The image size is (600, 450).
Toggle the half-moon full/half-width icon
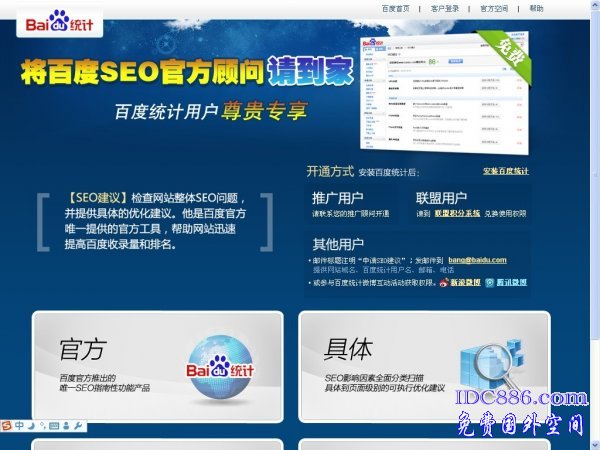[30, 426]
